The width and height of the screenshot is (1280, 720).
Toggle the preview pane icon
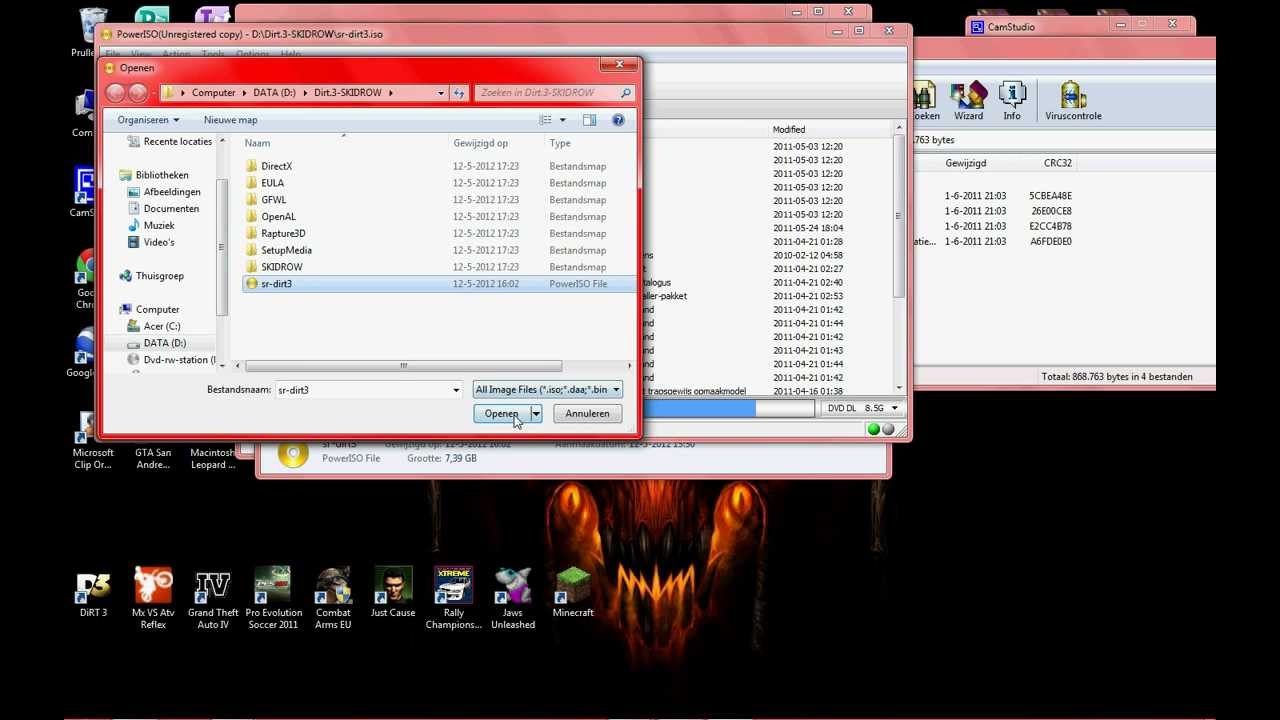589,120
